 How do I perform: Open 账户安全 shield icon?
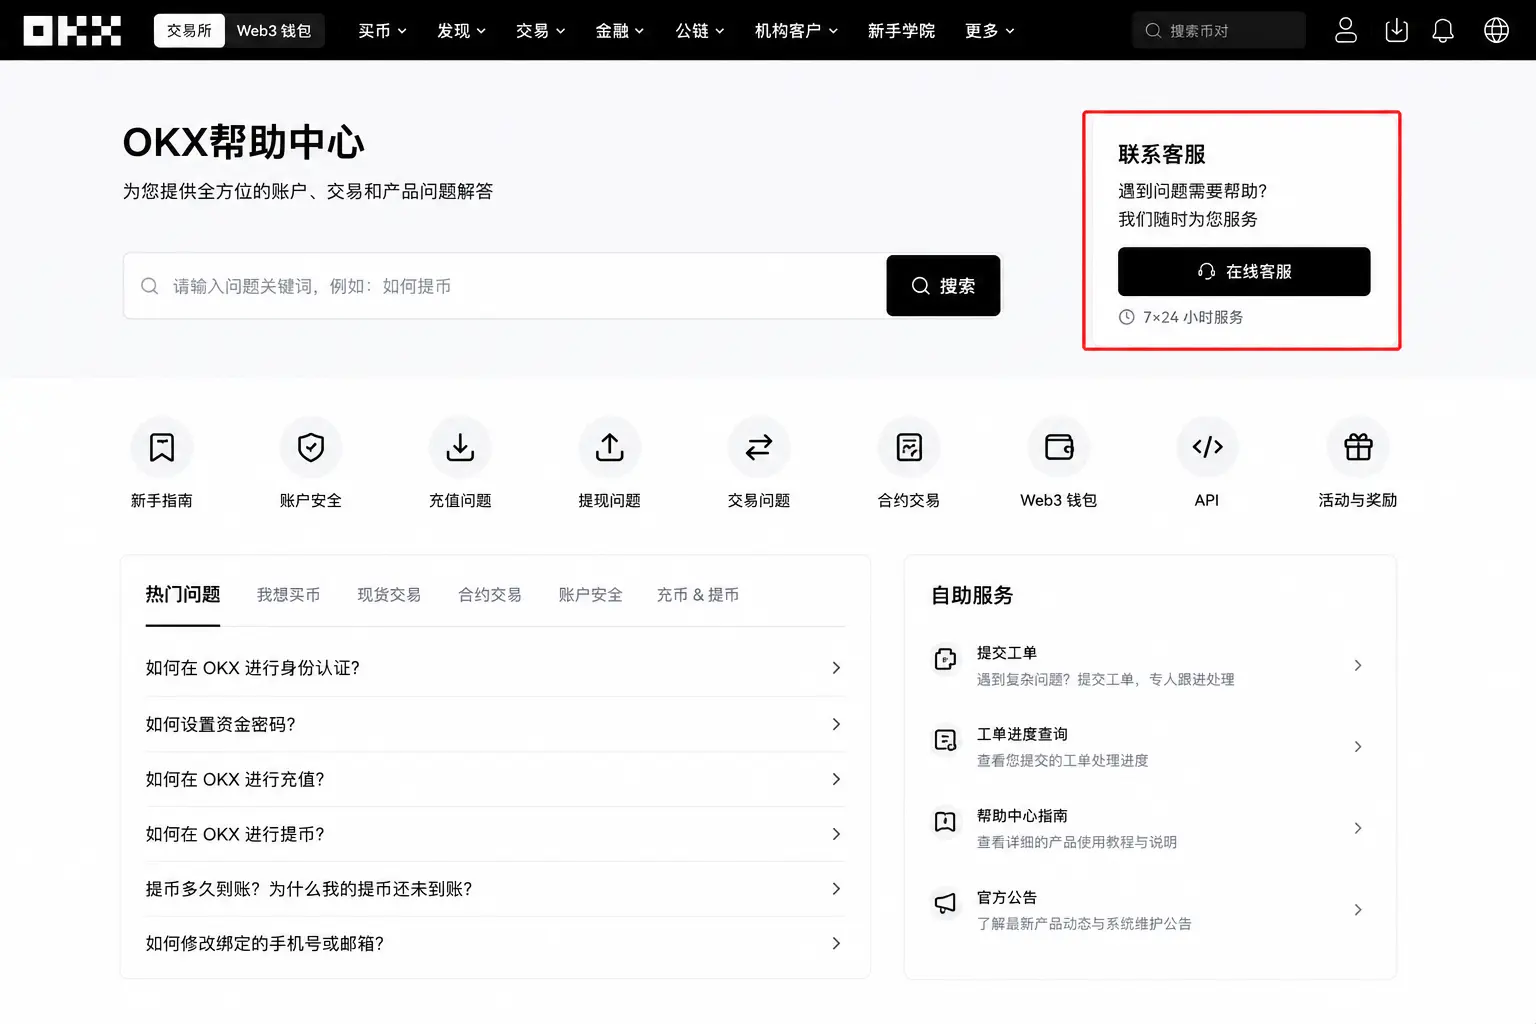pos(311,447)
